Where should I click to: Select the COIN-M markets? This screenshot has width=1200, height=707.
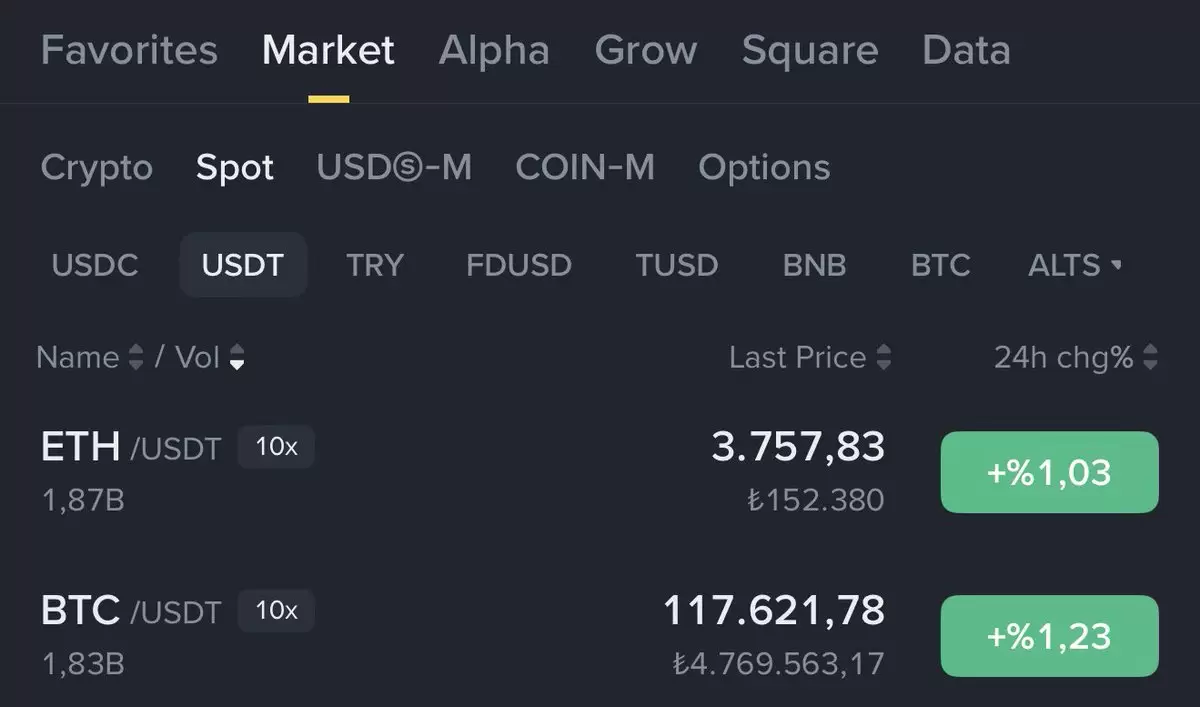click(585, 167)
